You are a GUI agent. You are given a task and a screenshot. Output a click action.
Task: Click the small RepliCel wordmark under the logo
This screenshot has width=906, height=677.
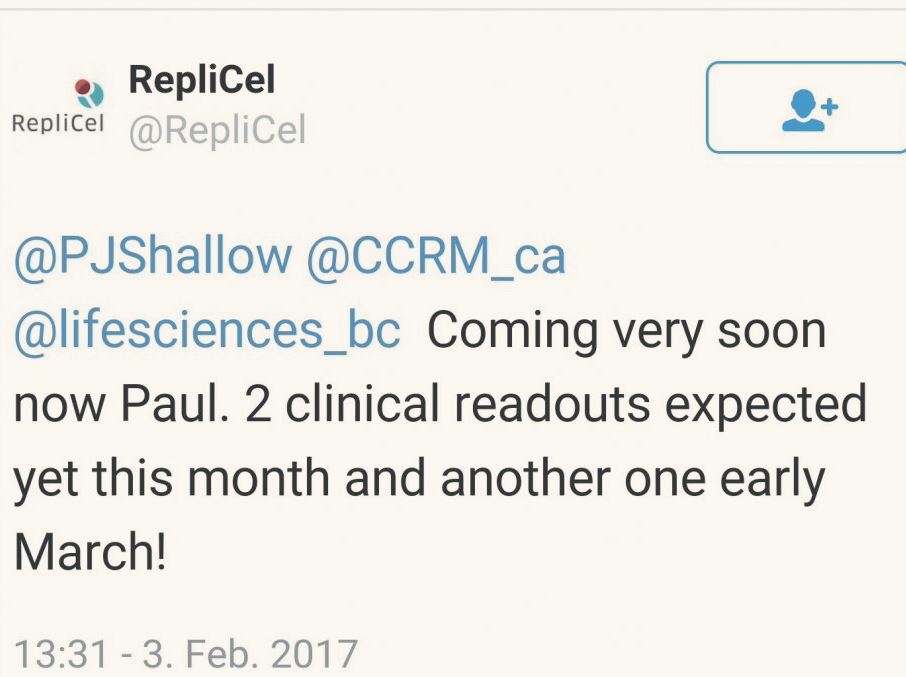pos(57,123)
